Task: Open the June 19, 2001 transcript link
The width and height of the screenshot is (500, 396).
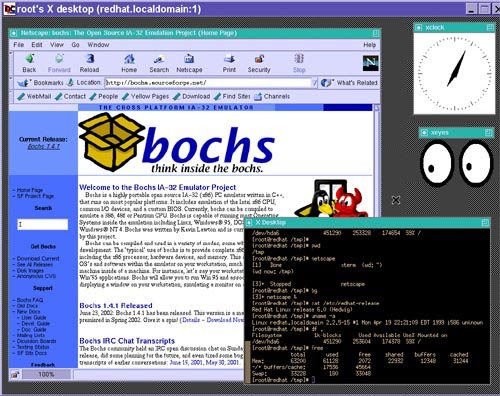Action: [186, 362]
